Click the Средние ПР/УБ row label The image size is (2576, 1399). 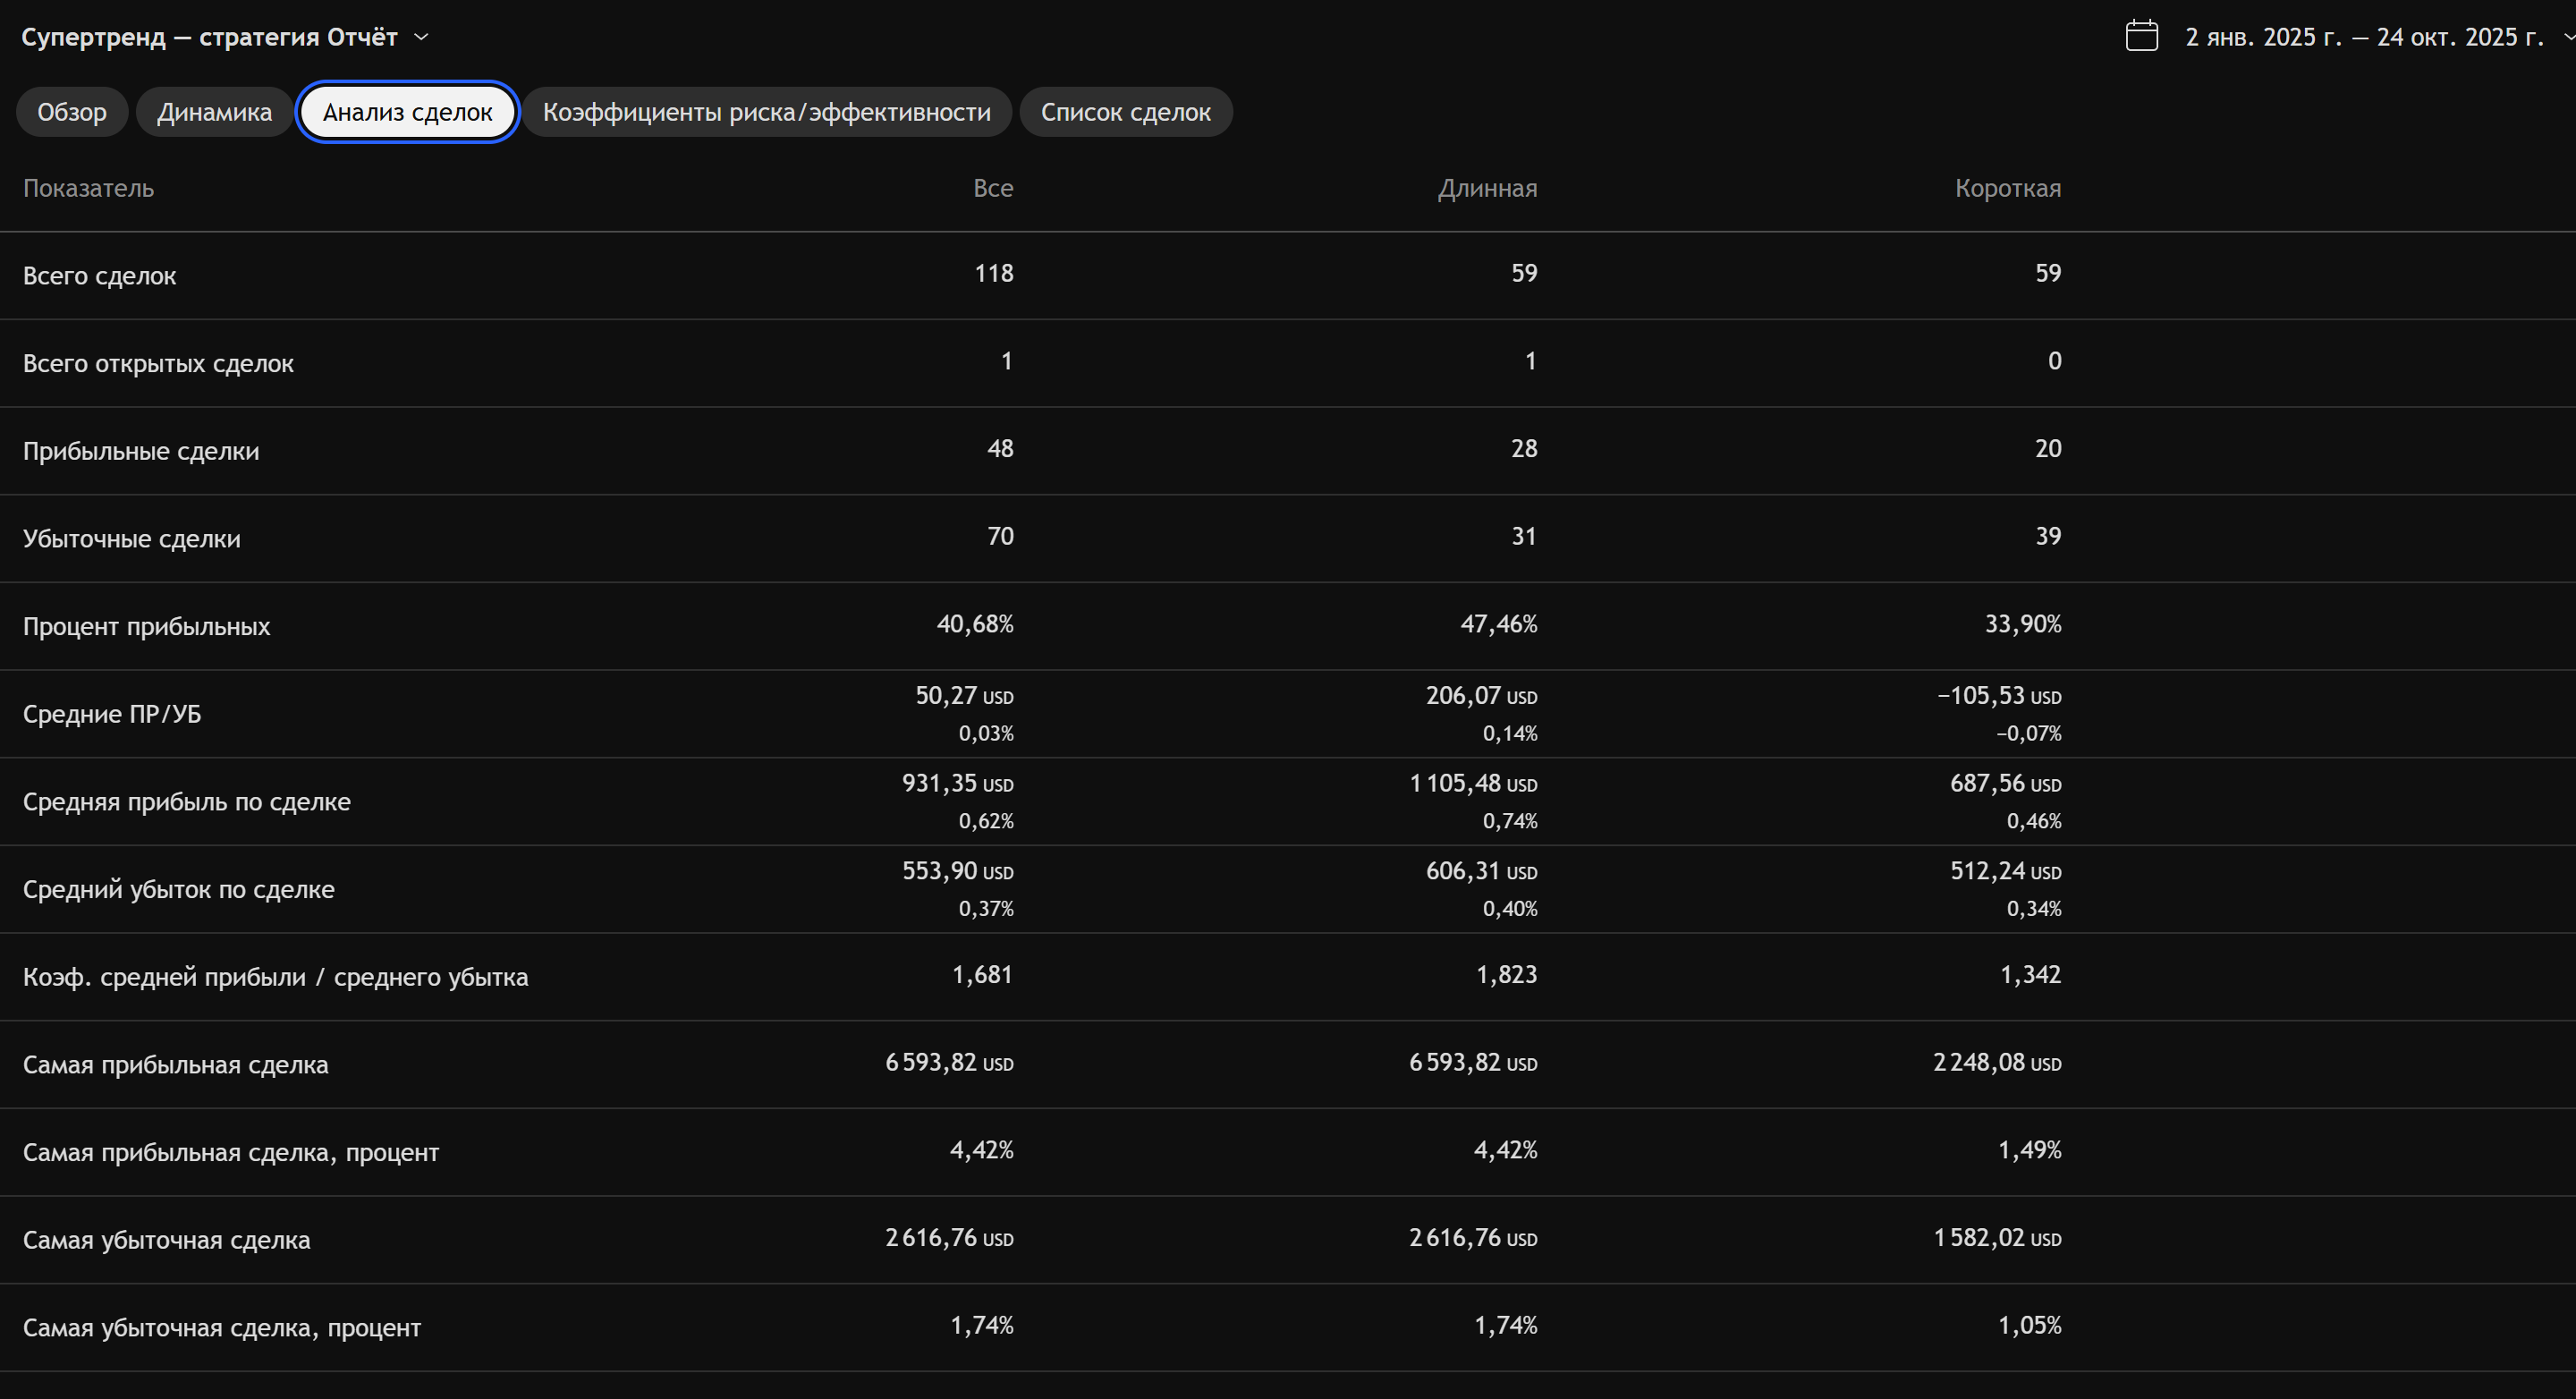click(x=112, y=714)
